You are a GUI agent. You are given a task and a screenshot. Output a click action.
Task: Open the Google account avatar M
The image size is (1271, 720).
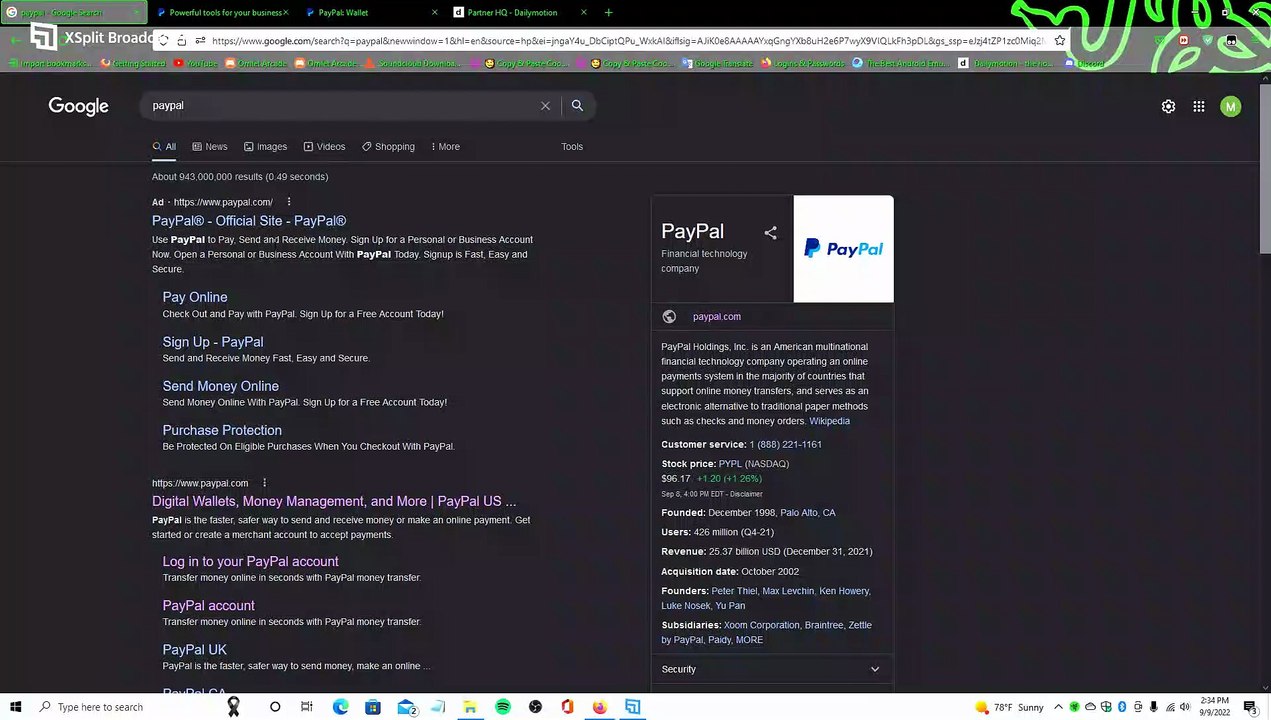(1231, 106)
